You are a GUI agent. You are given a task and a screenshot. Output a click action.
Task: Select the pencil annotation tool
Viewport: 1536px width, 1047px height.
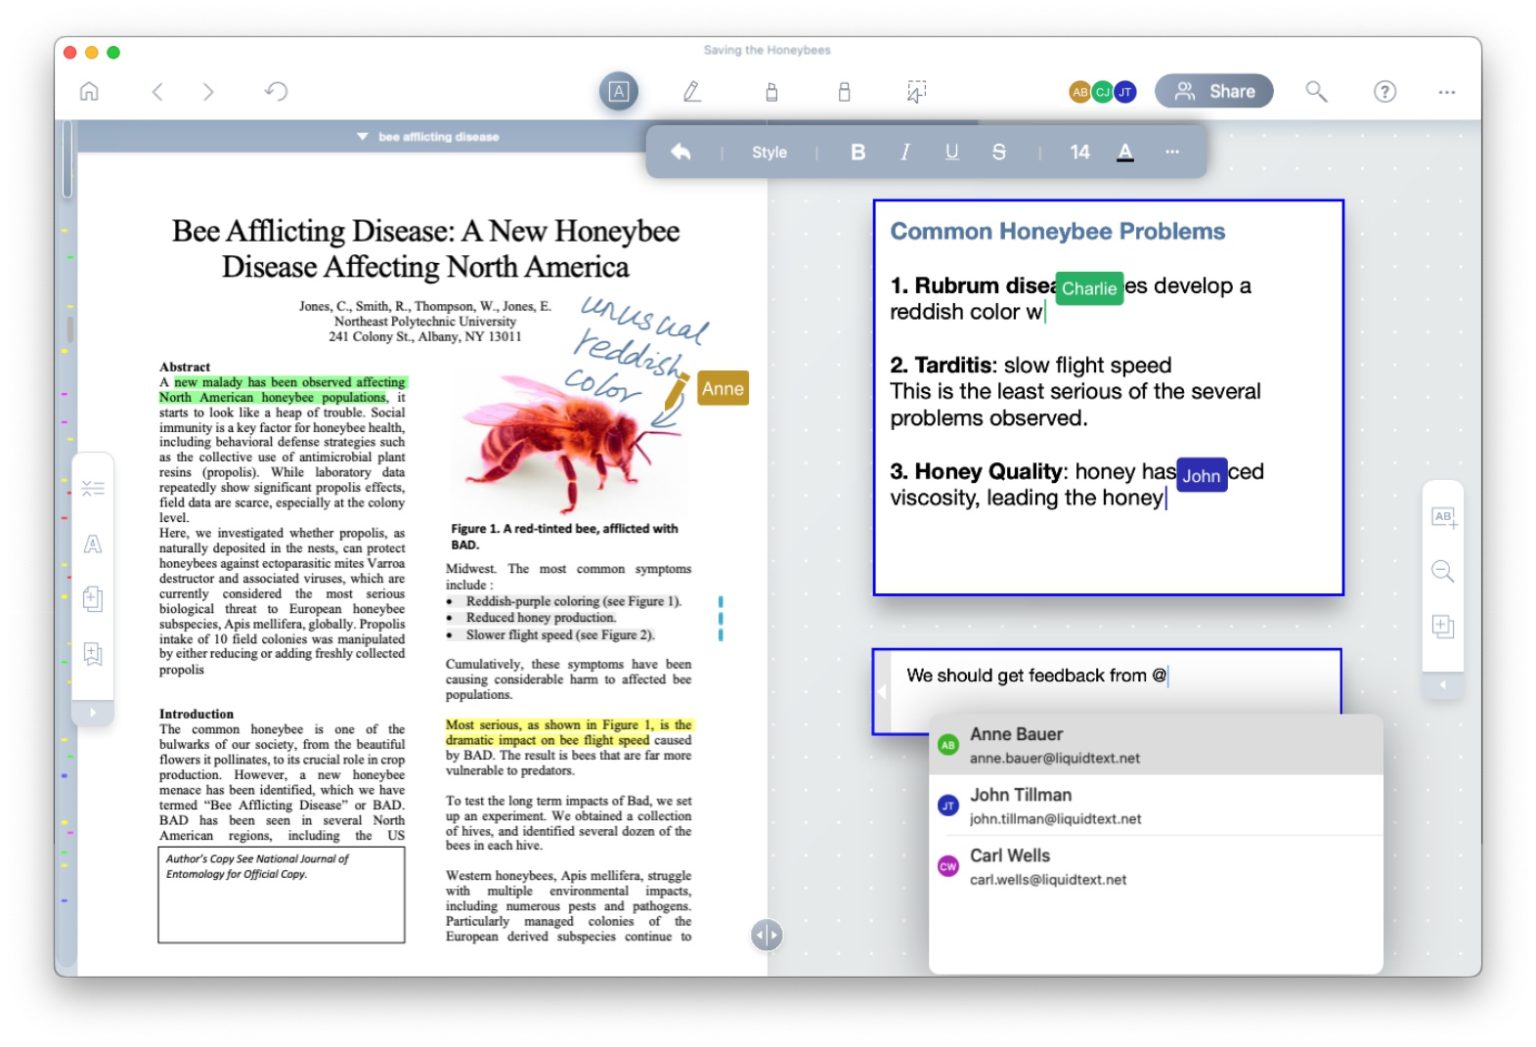coord(693,91)
